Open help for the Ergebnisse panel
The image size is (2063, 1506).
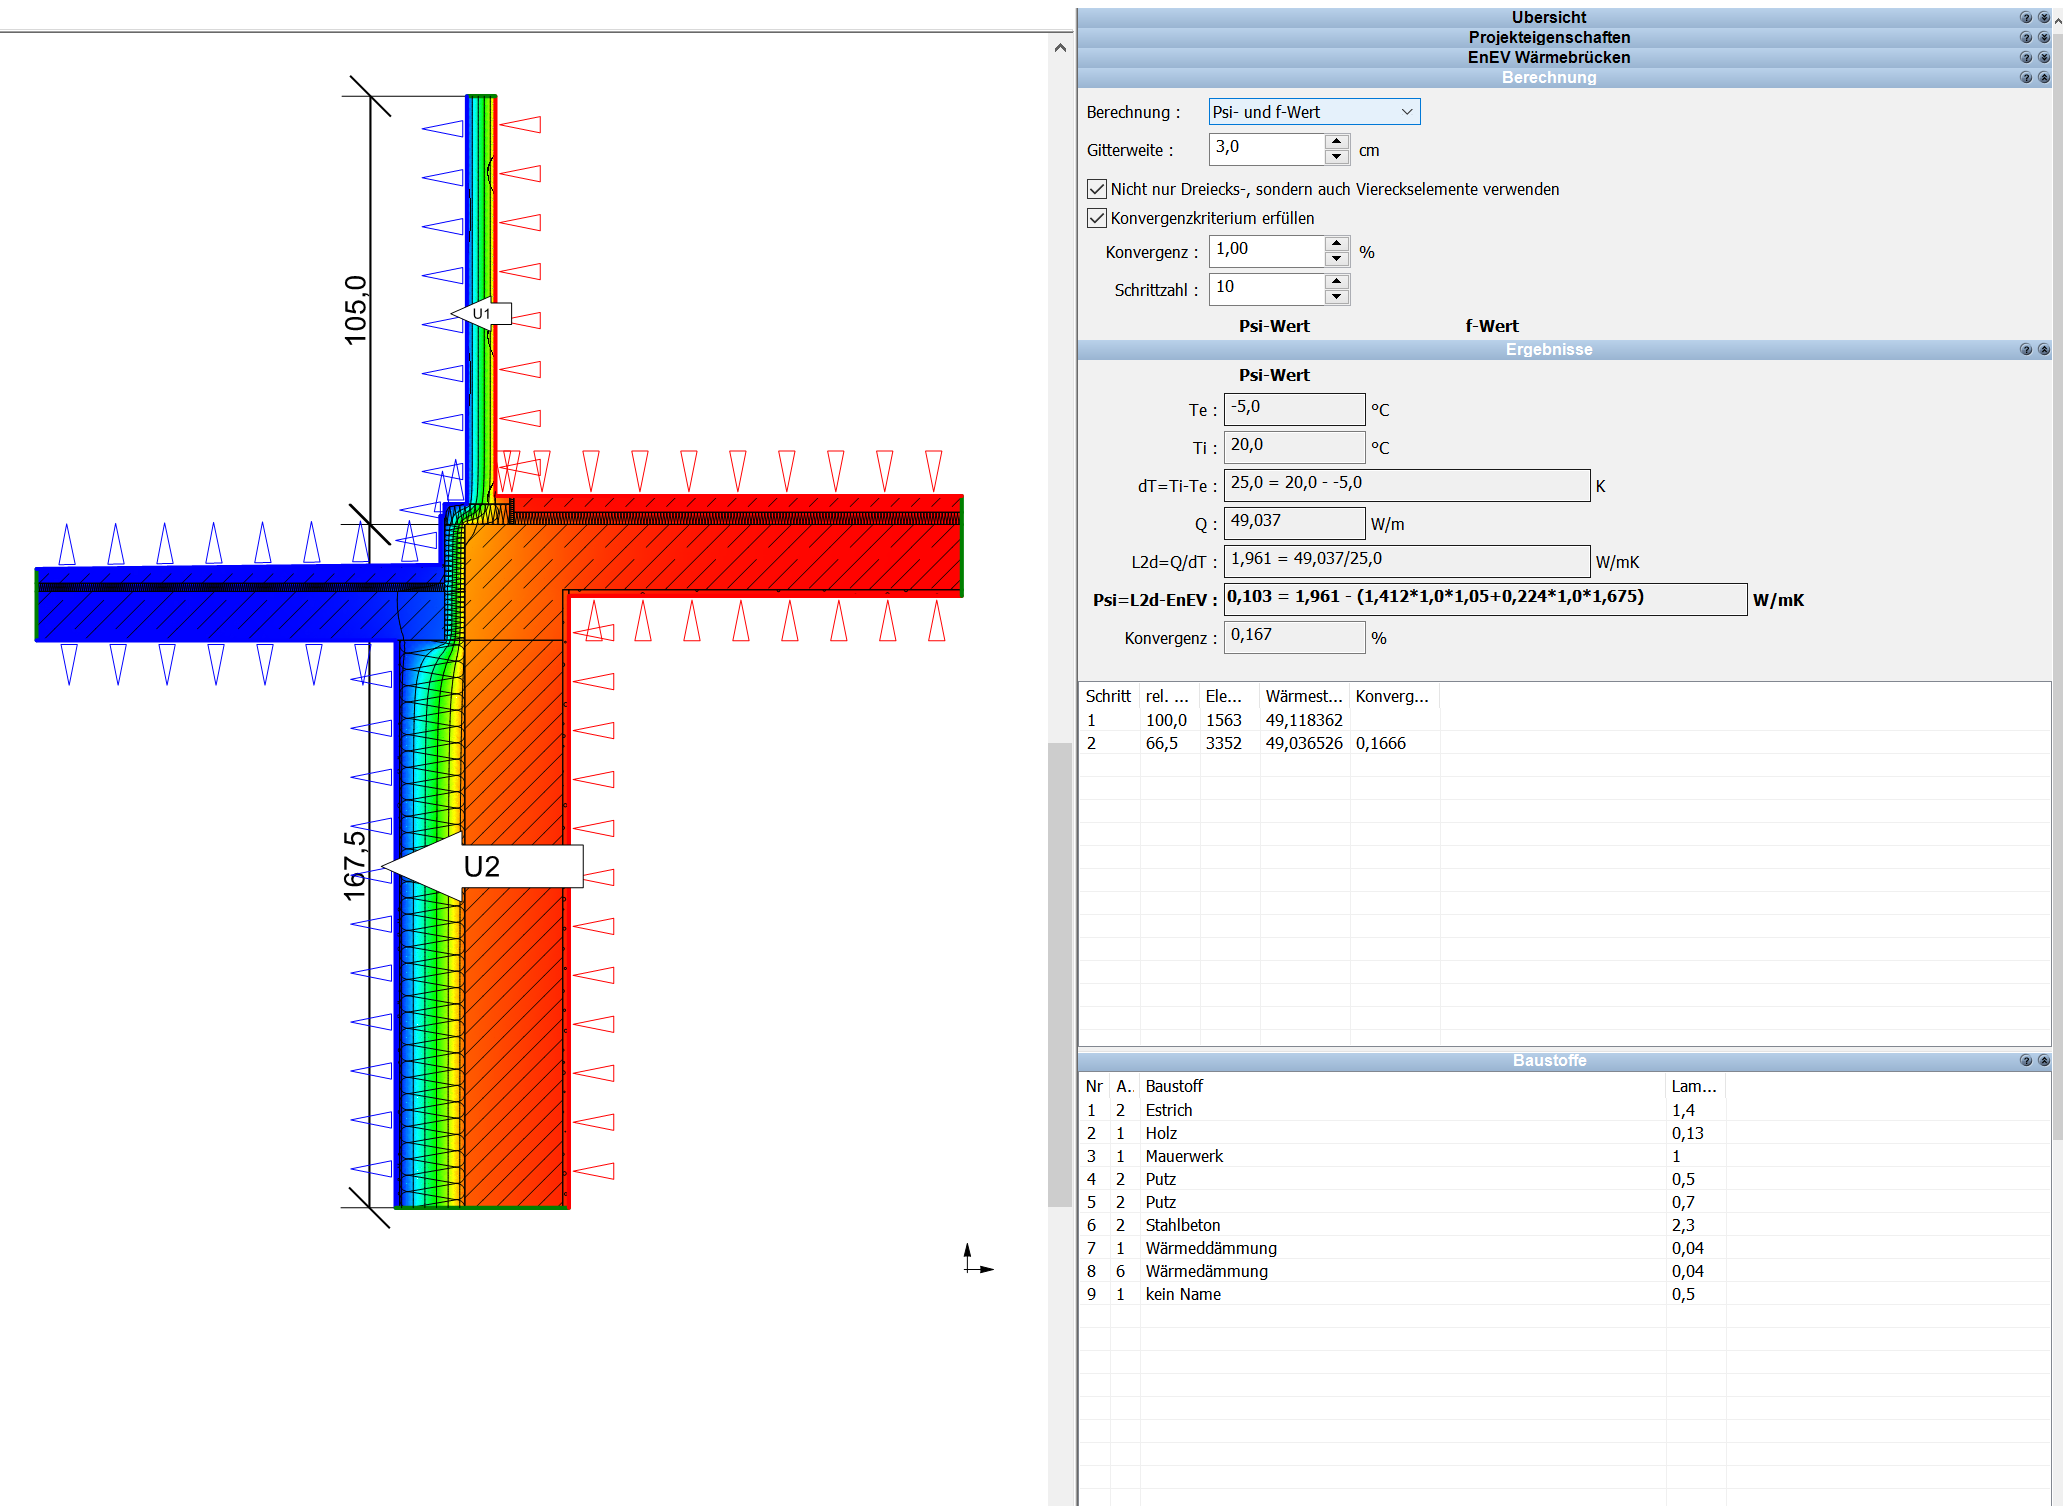click(x=2026, y=349)
